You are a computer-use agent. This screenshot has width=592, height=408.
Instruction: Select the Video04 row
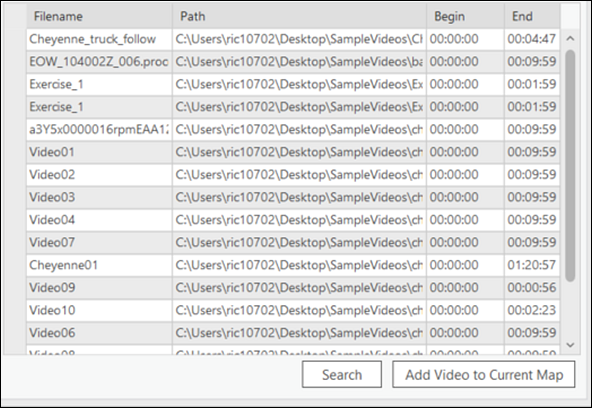pos(293,220)
